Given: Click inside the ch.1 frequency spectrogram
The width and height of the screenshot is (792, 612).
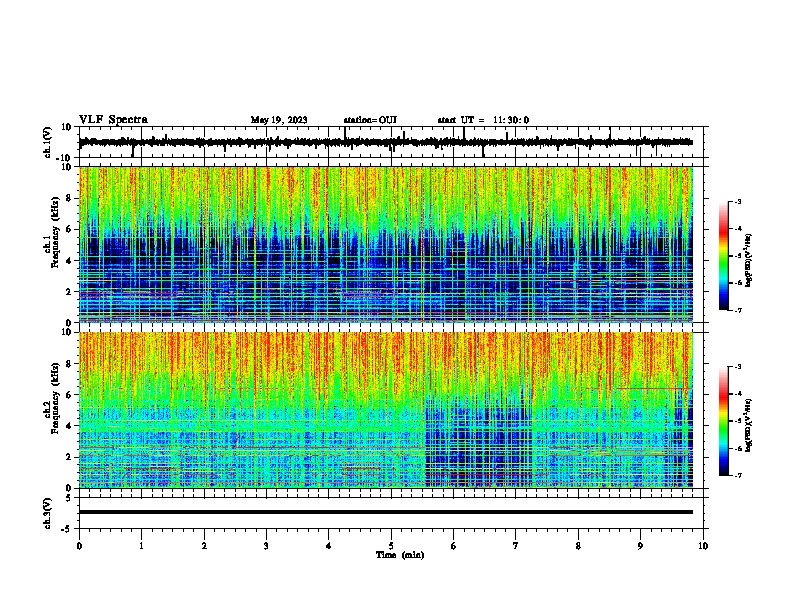Looking at the screenshot, I should [x=385, y=244].
